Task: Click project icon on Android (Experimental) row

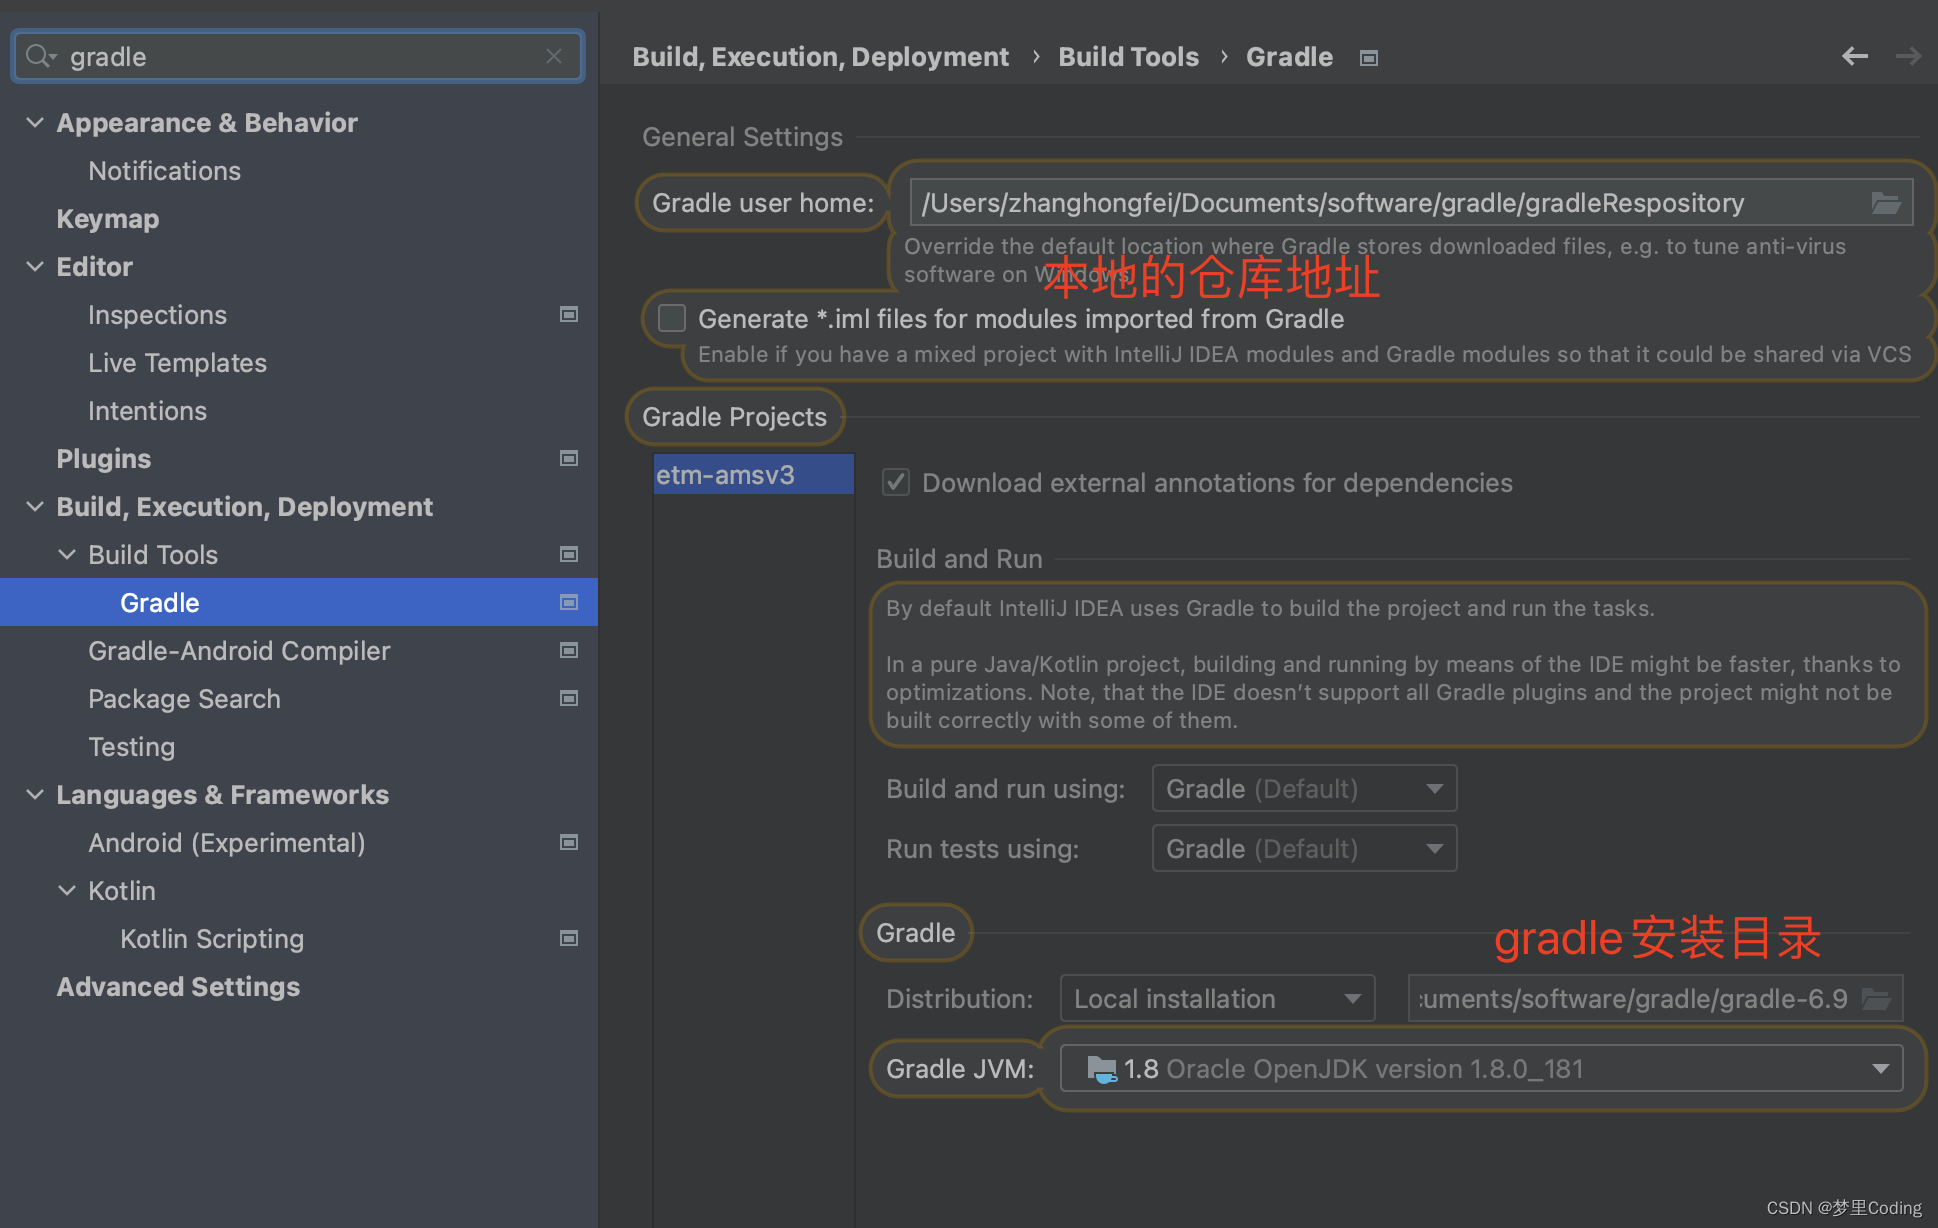Action: tap(569, 842)
